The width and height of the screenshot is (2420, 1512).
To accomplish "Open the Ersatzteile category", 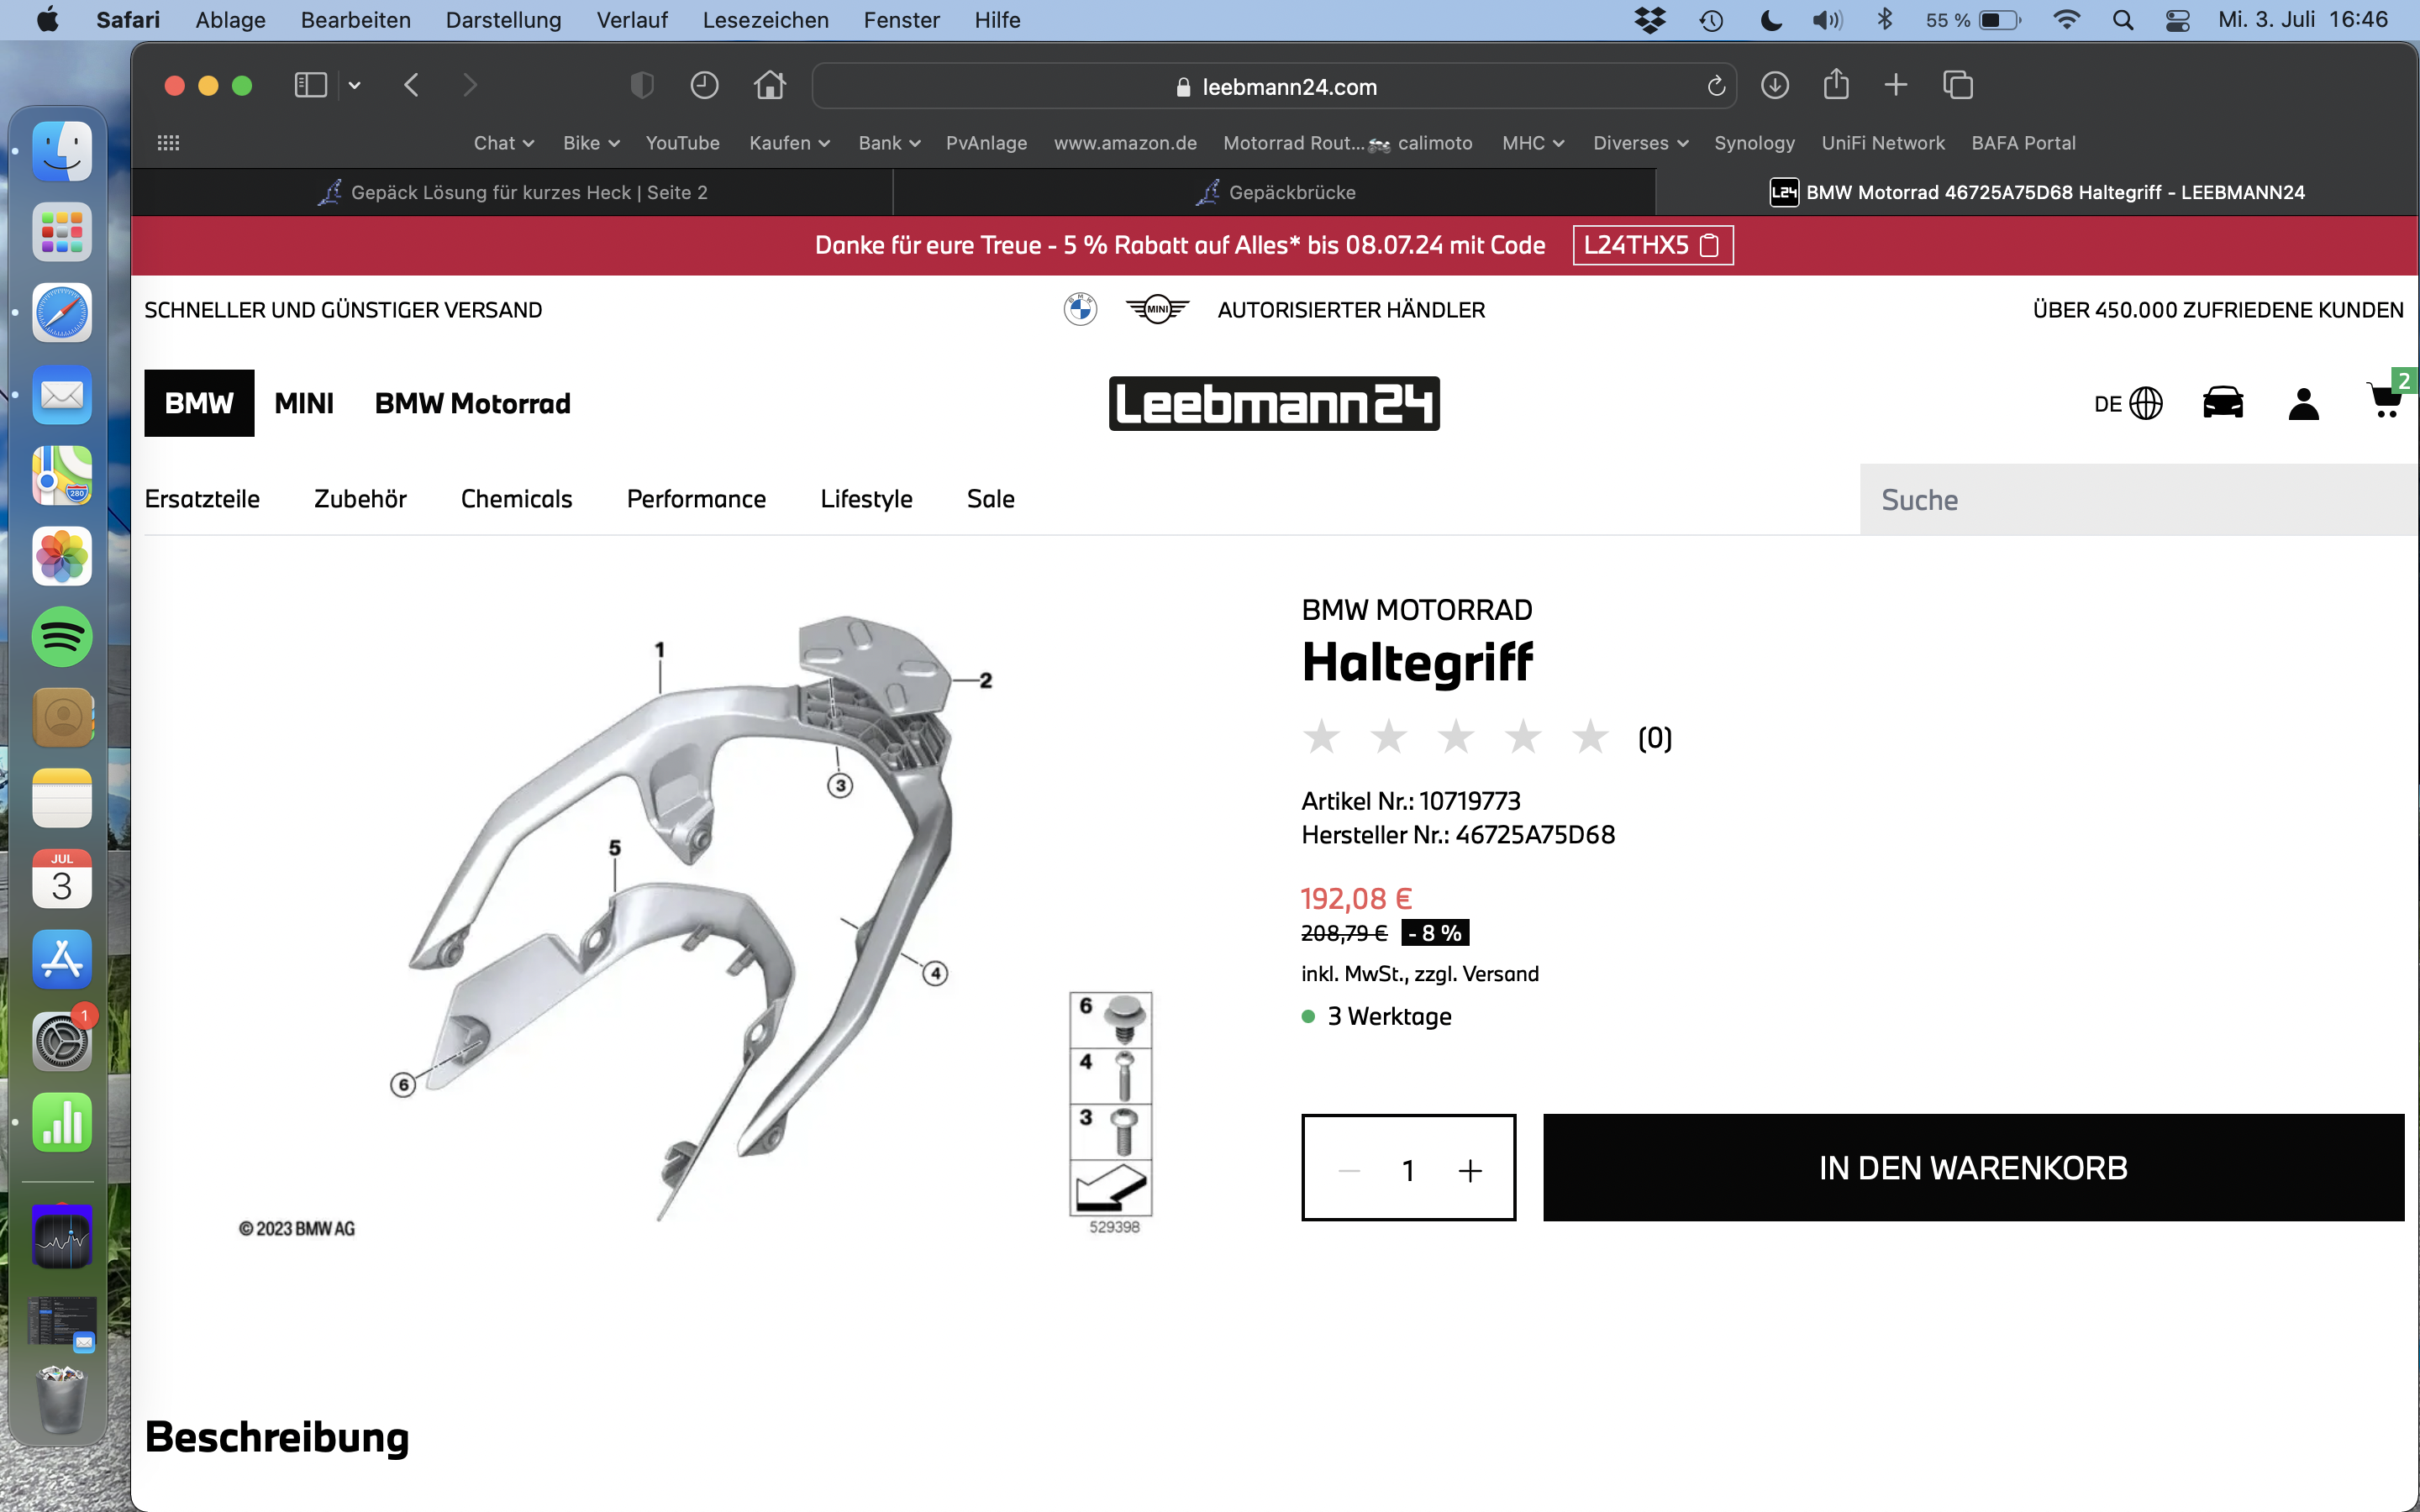I will click(202, 499).
